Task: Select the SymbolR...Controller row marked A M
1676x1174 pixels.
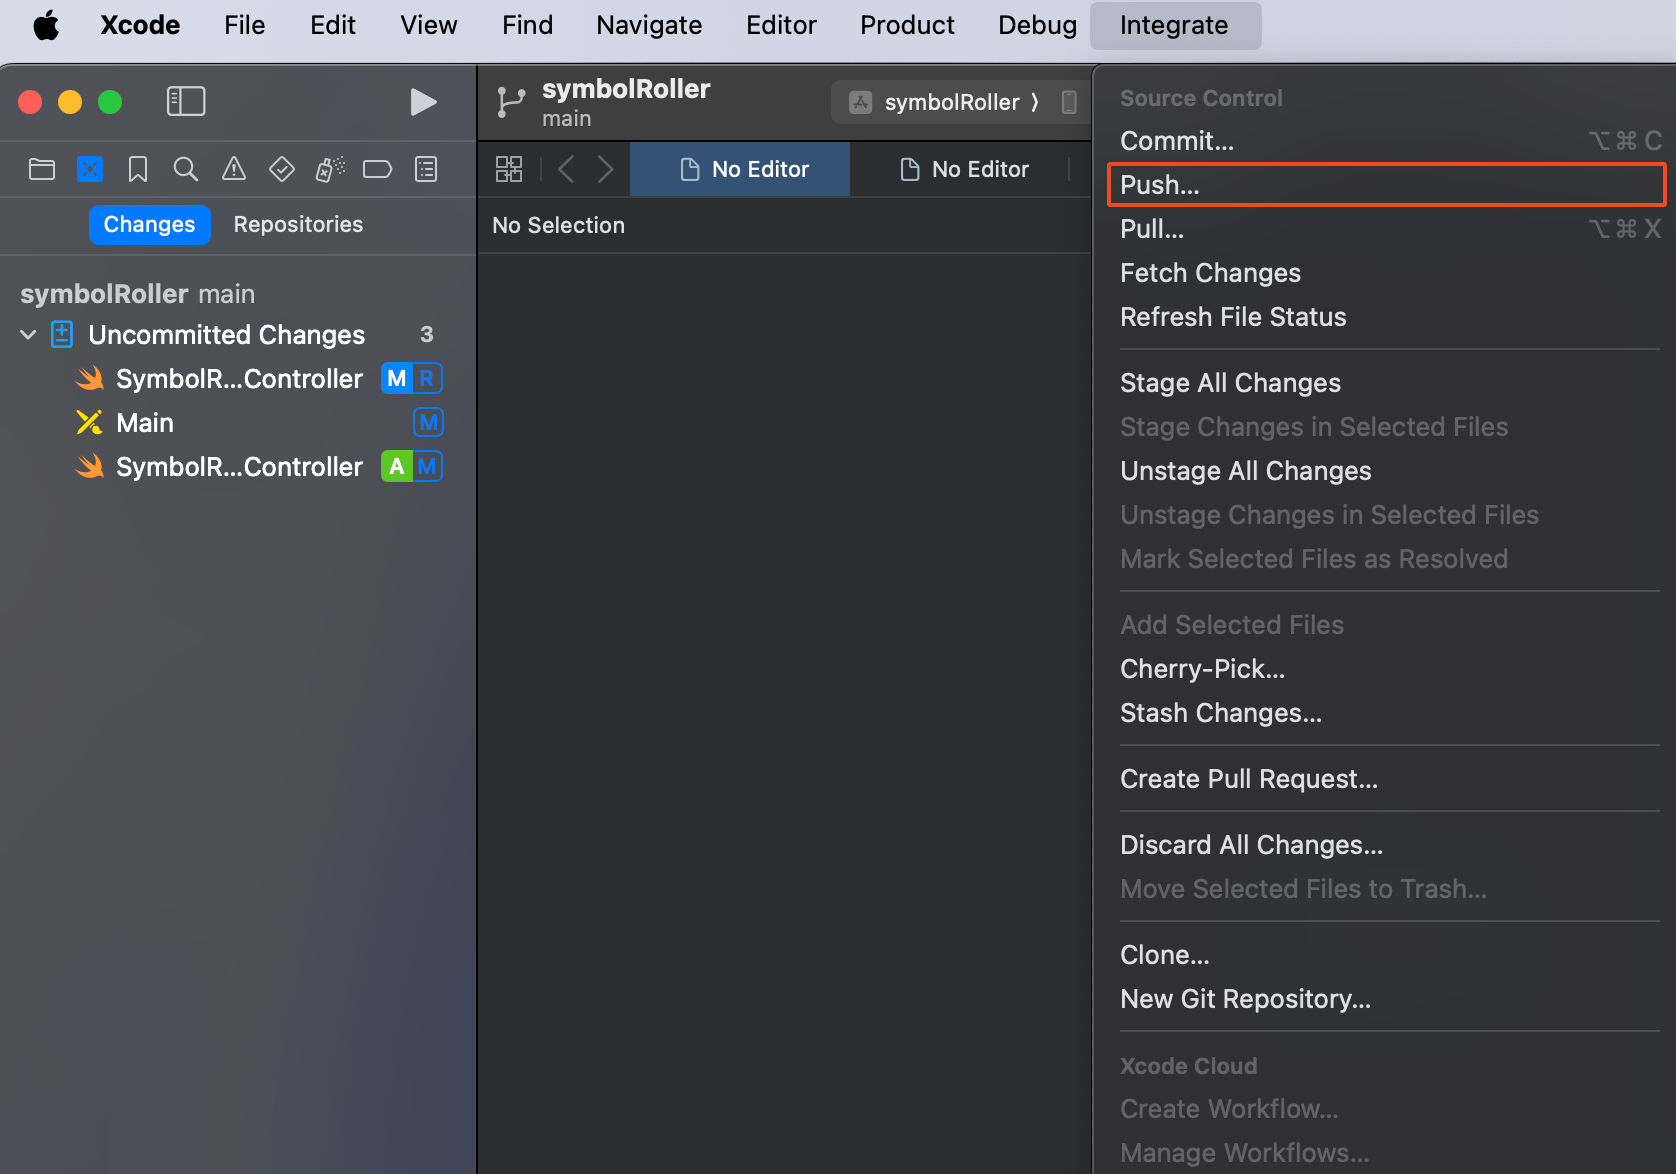Action: (x=238, y=467)
